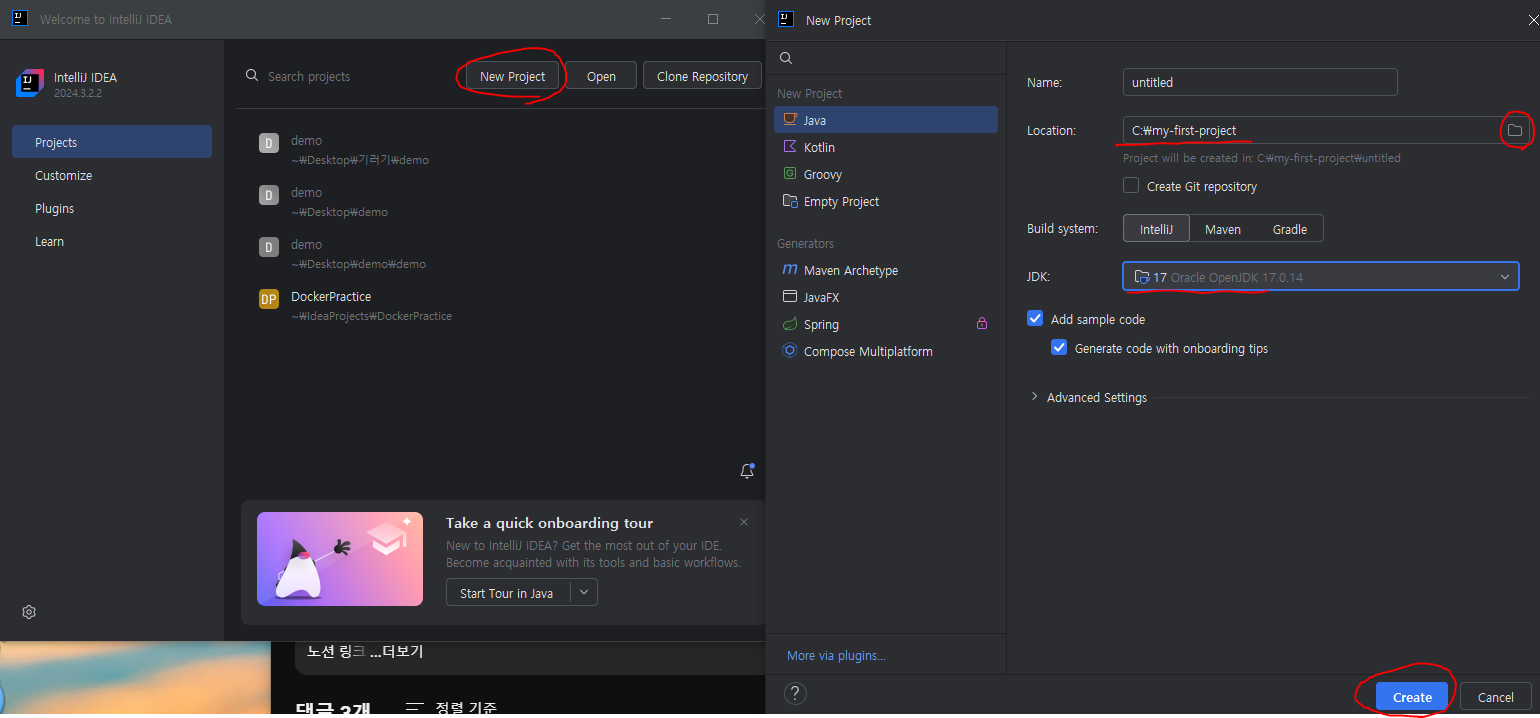Choose IntelliJ build system
The width and height of the screenshot is (1540, 718).
1156,229
